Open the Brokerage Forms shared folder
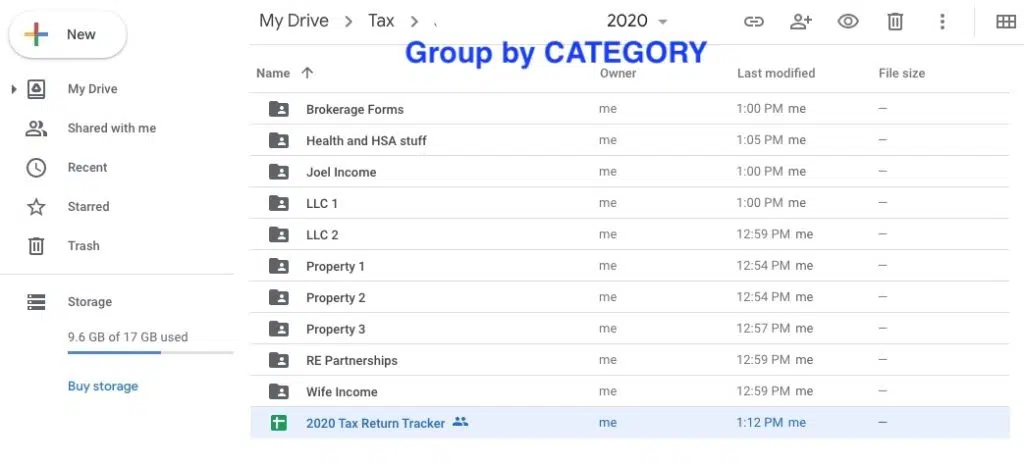Screen dimensions: 1024x464 tap(354, 109)
